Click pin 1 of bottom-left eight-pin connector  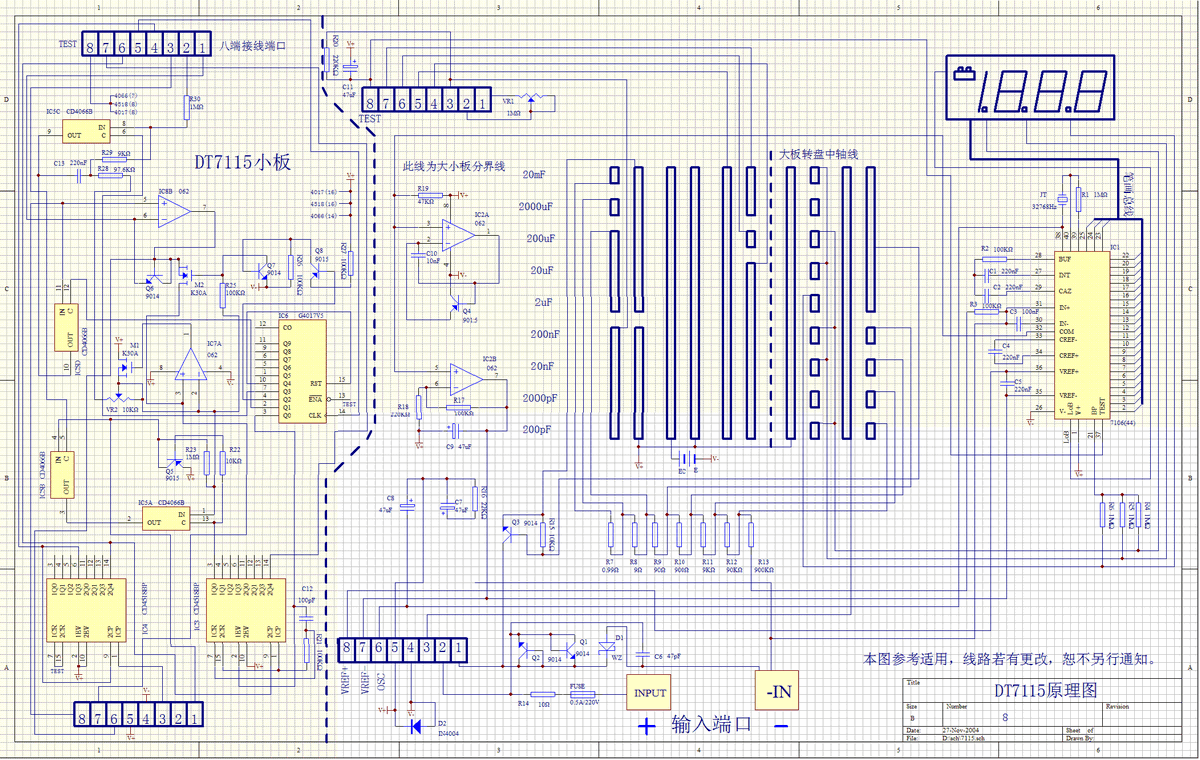tap(195, 715)
